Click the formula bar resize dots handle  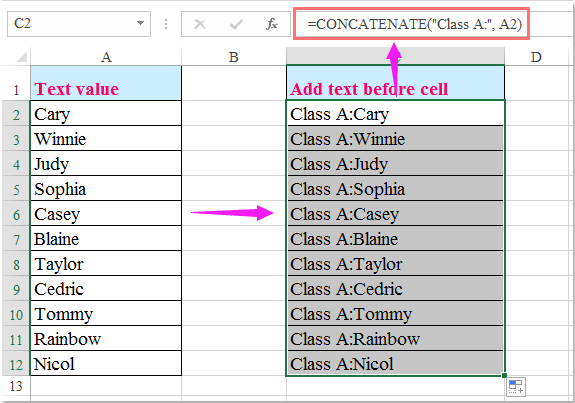[166, 24]
